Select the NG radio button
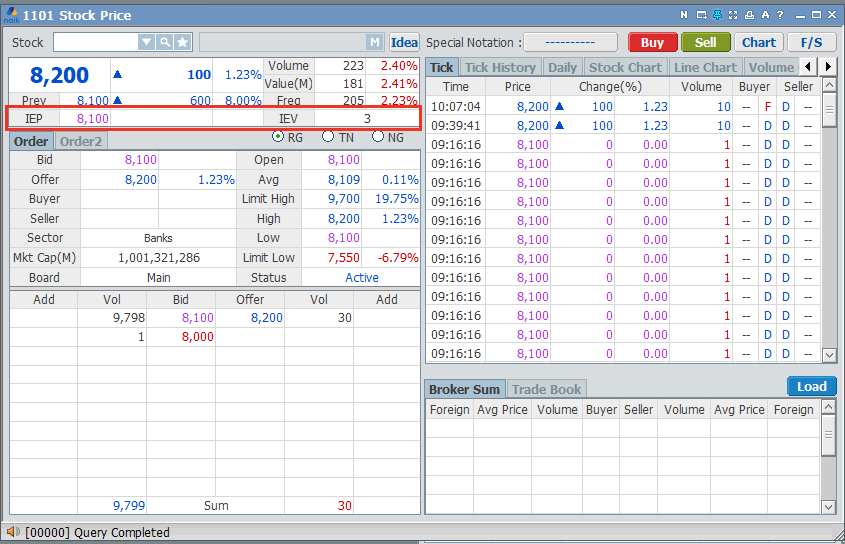Image resolution: width=845 pixels, height=544 pixels. point(378,137)
